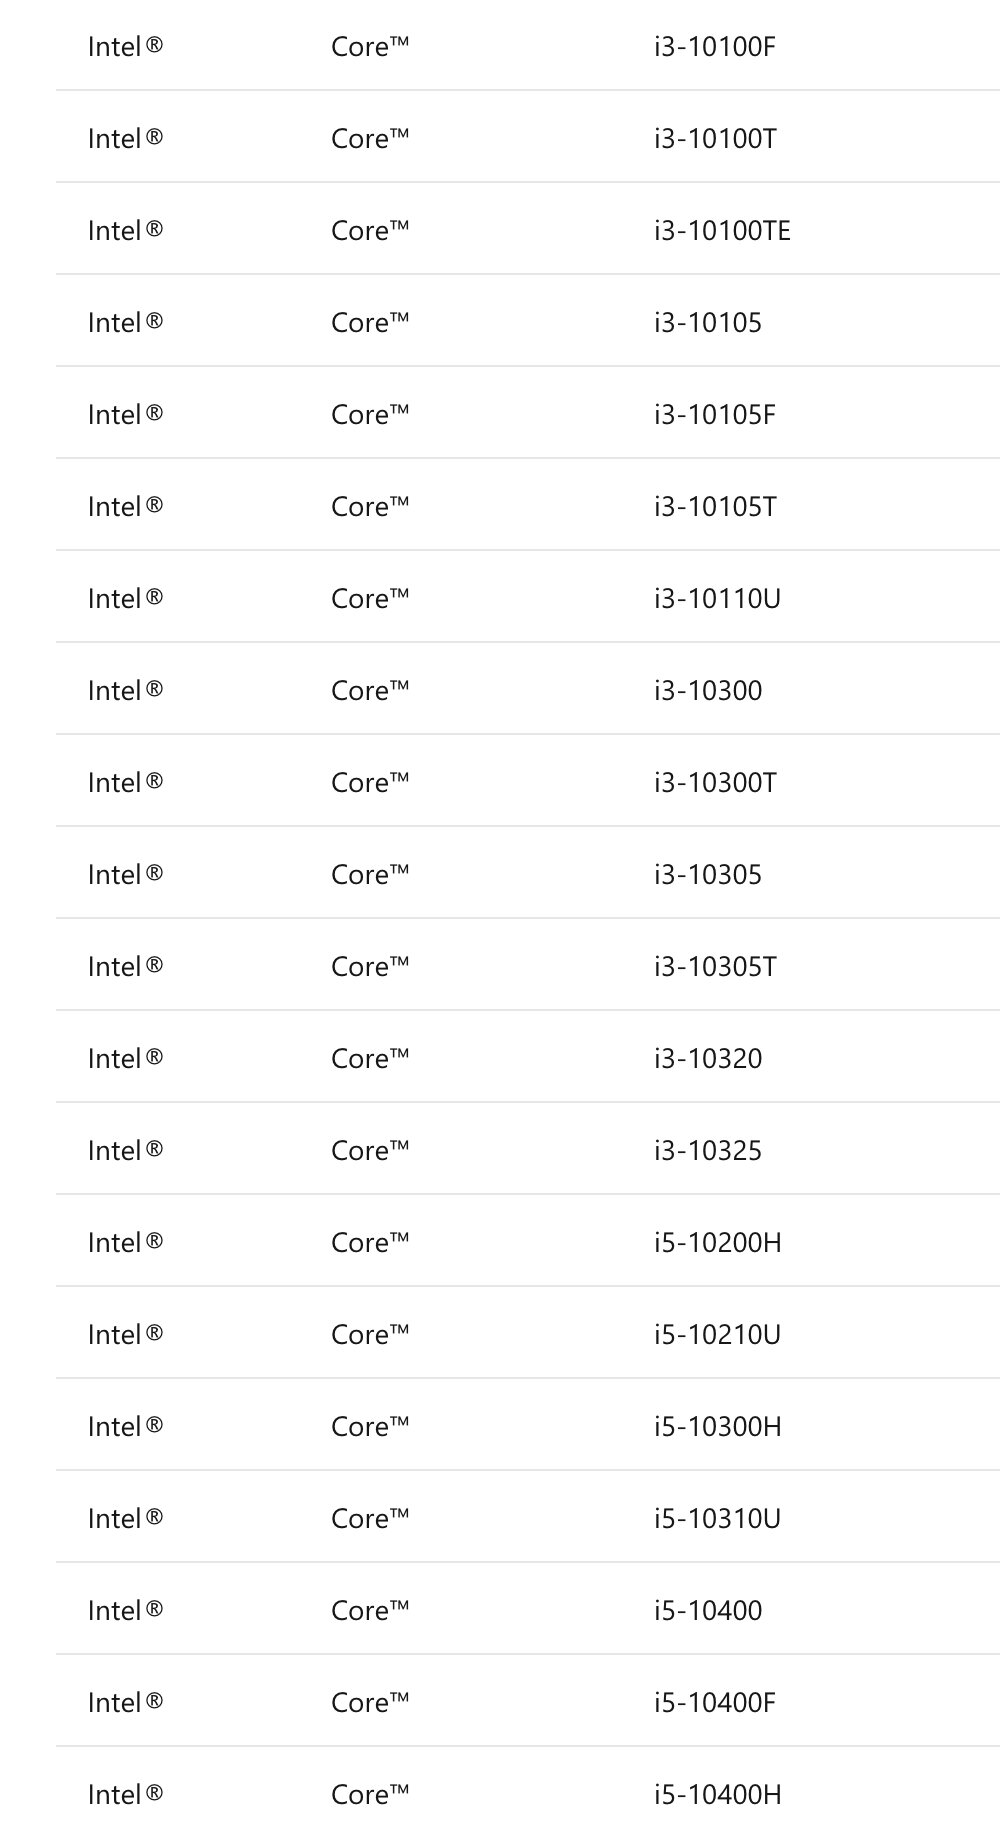Click the i3-10305 model cell
The height and width of the screenshot is (1830, 1000).
pyautogui.click(x=708, y=875)
